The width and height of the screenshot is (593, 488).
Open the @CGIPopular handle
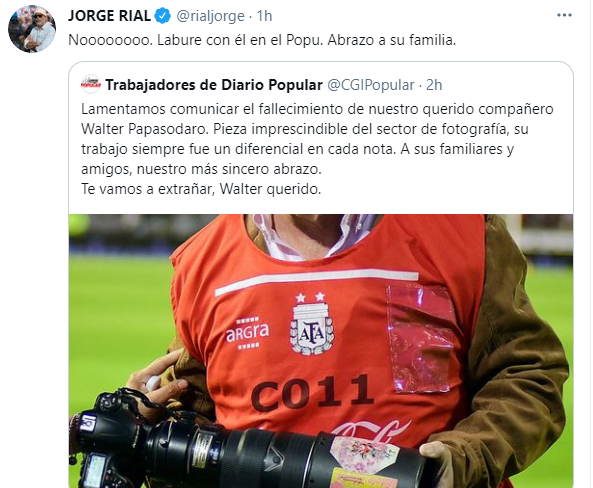click(370, 85)
